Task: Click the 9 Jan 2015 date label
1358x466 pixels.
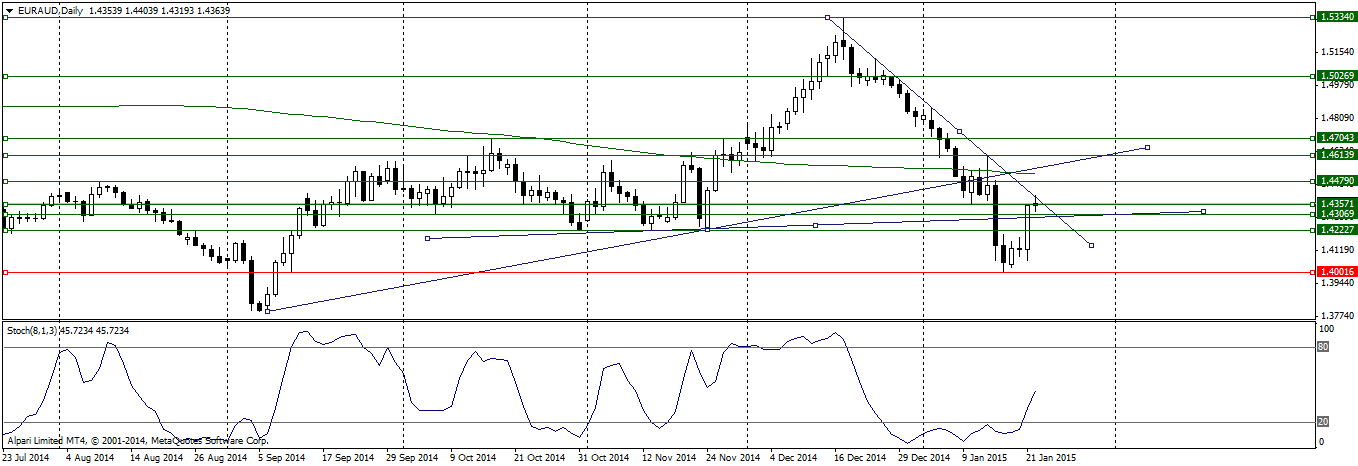Action: click(x=986, y=458)
